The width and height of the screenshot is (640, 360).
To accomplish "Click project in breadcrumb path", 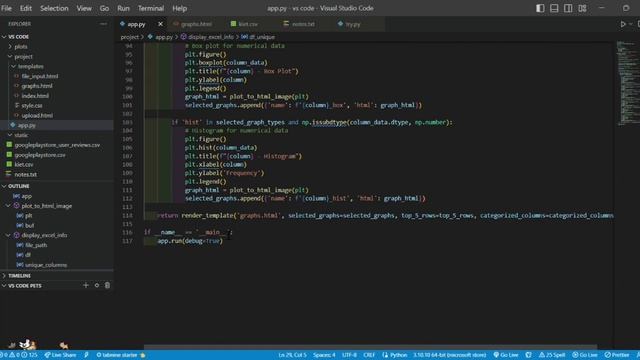I will [x=129, y=37].
